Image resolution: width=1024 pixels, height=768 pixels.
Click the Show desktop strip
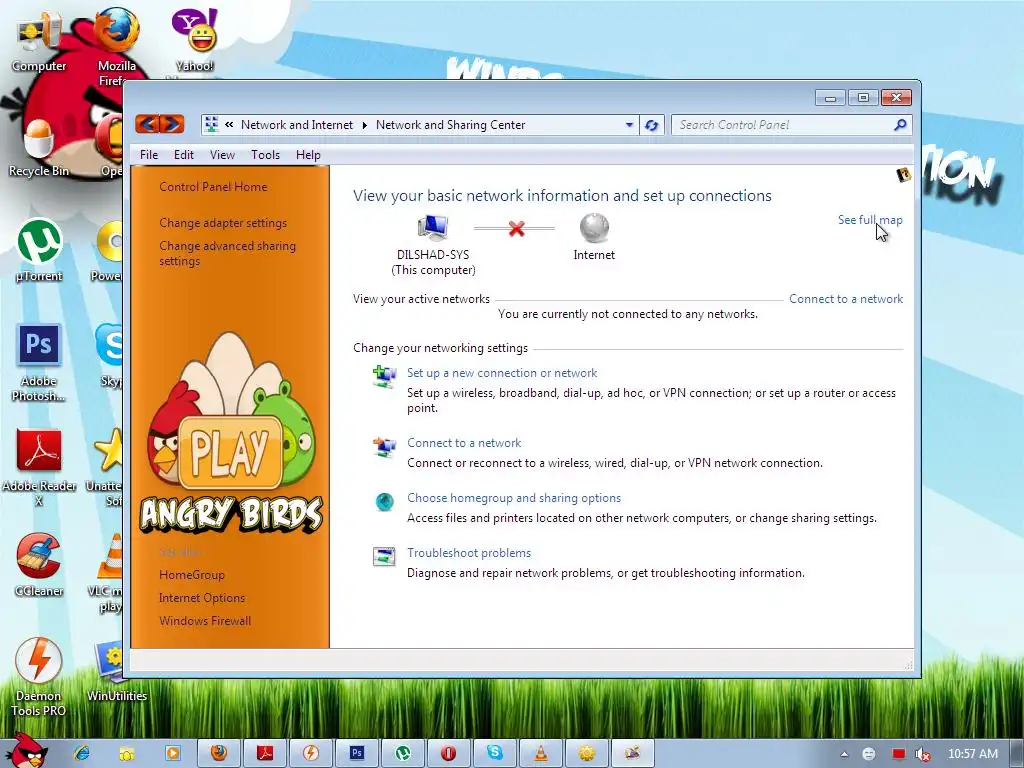pos(1019,754)
